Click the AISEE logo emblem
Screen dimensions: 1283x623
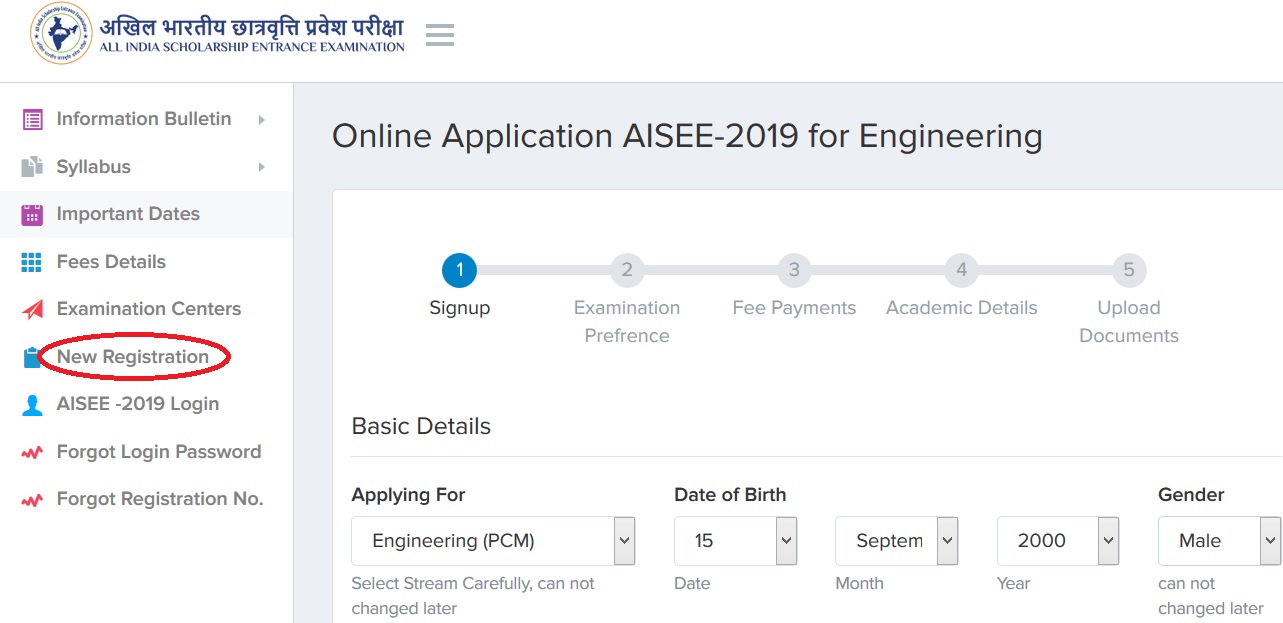click(61, 33)
